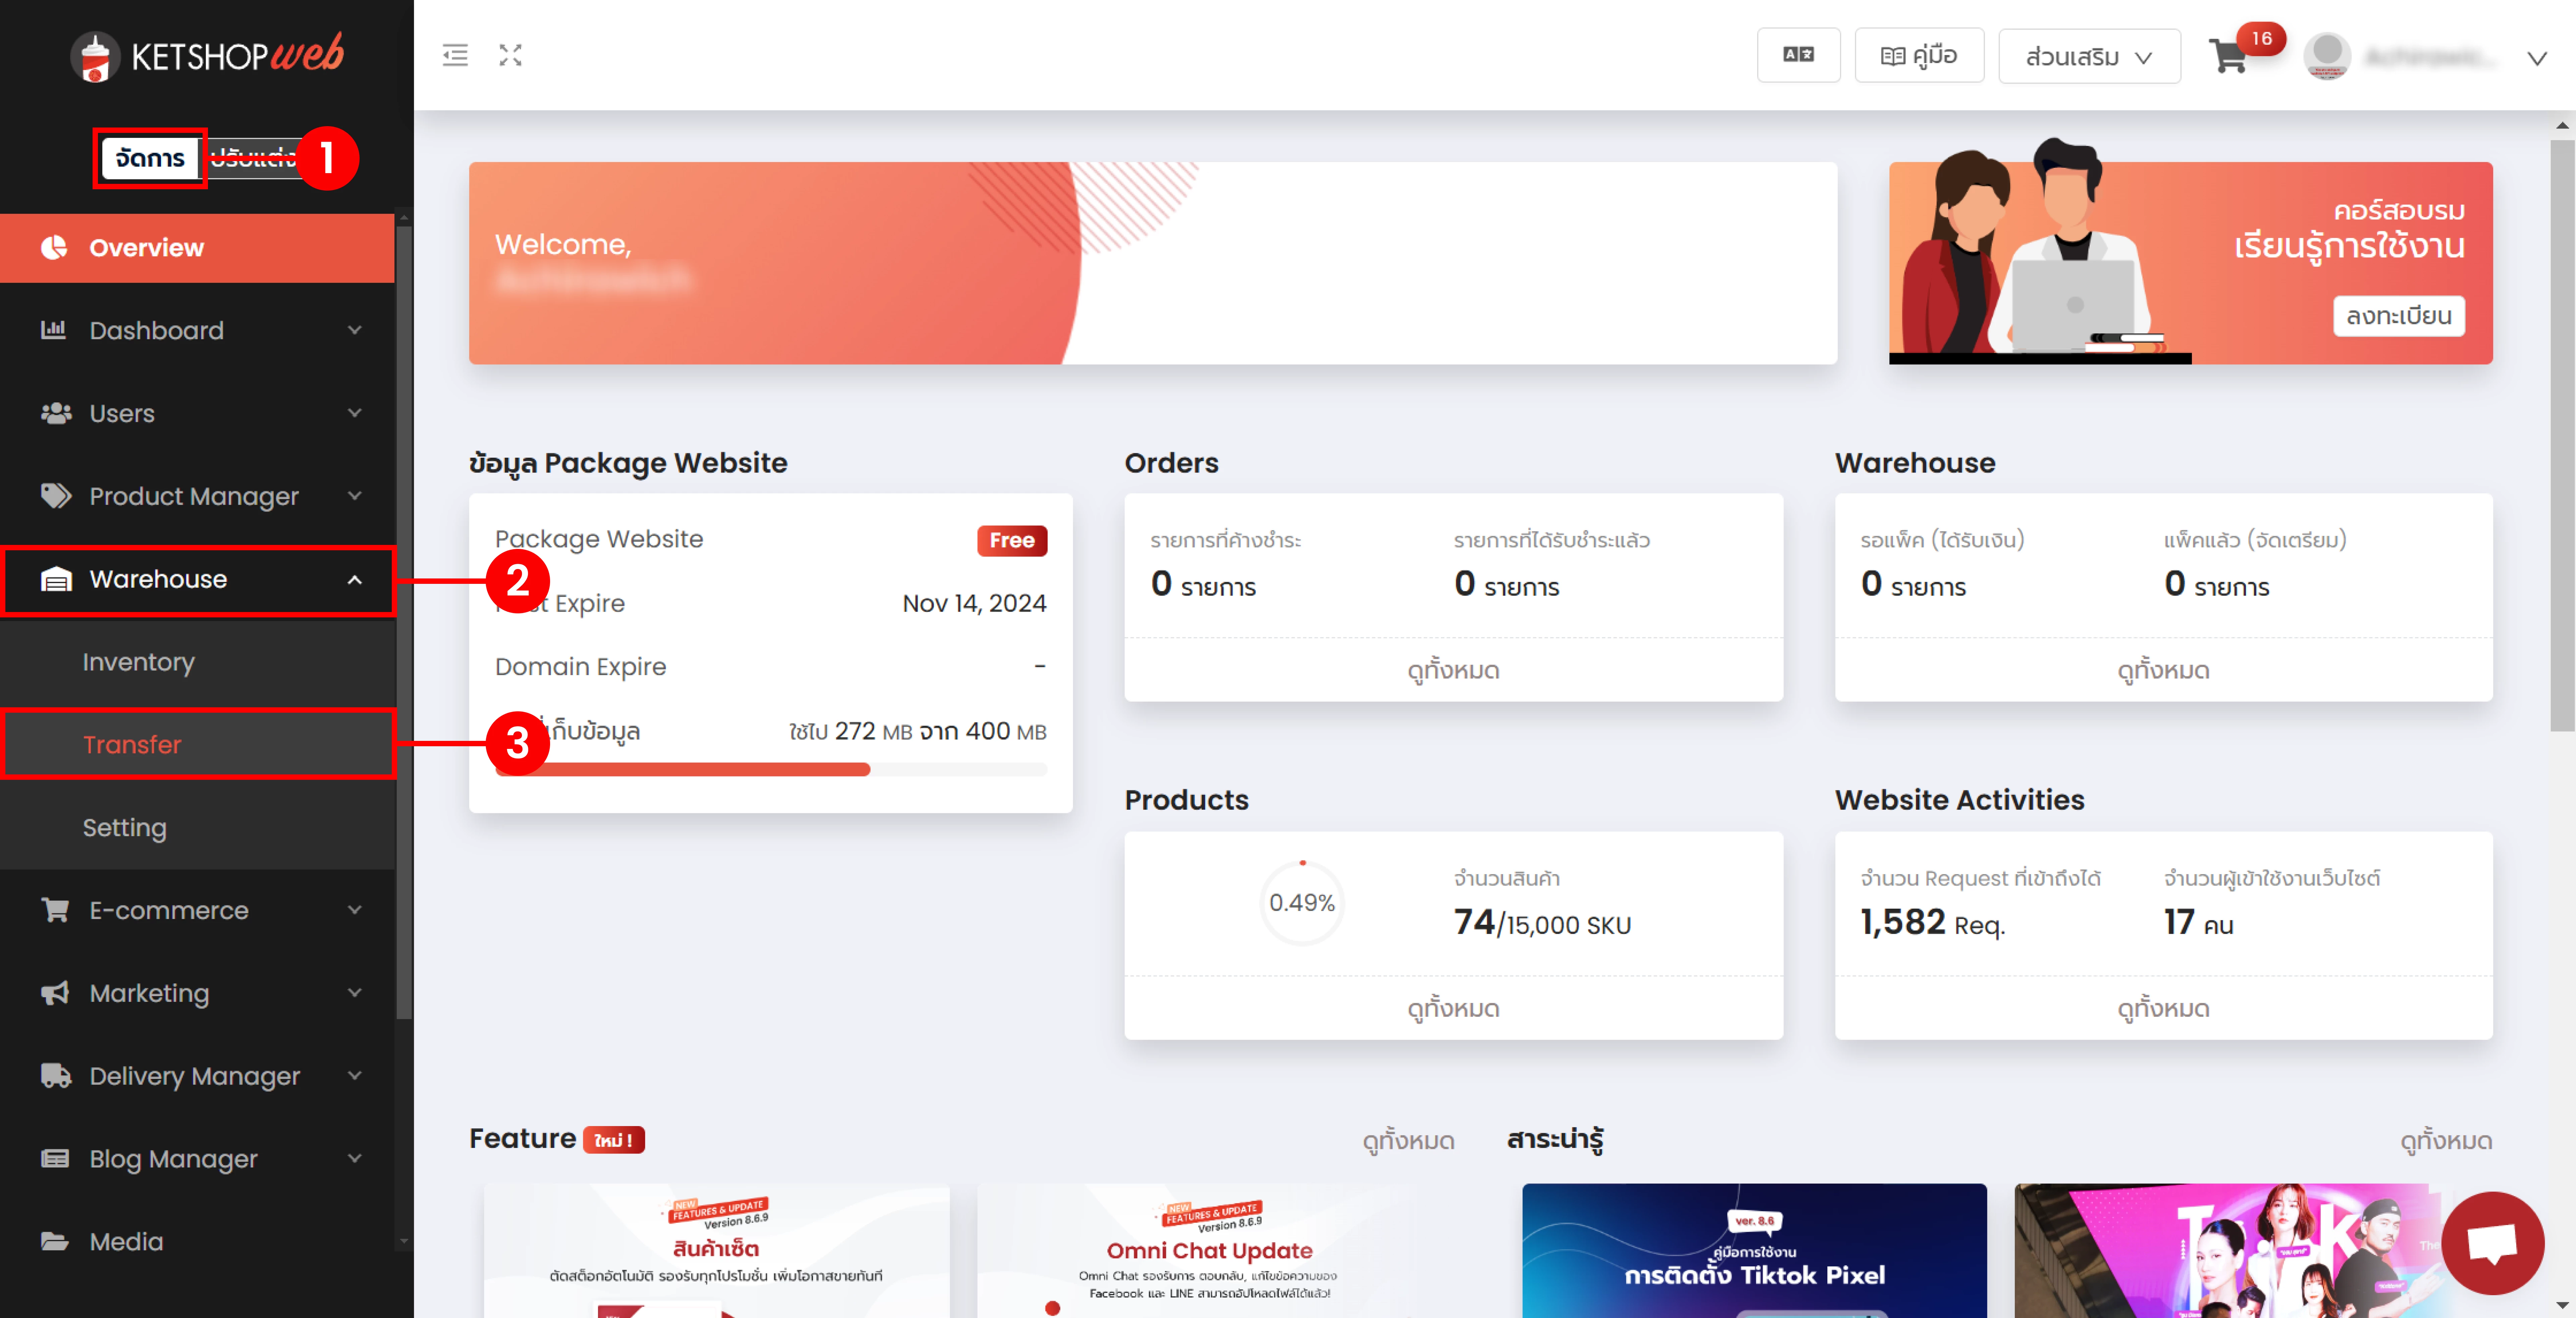Expand the Blog Manager chevron
Screen dimensions: 2576x1318
[354, 1159]
